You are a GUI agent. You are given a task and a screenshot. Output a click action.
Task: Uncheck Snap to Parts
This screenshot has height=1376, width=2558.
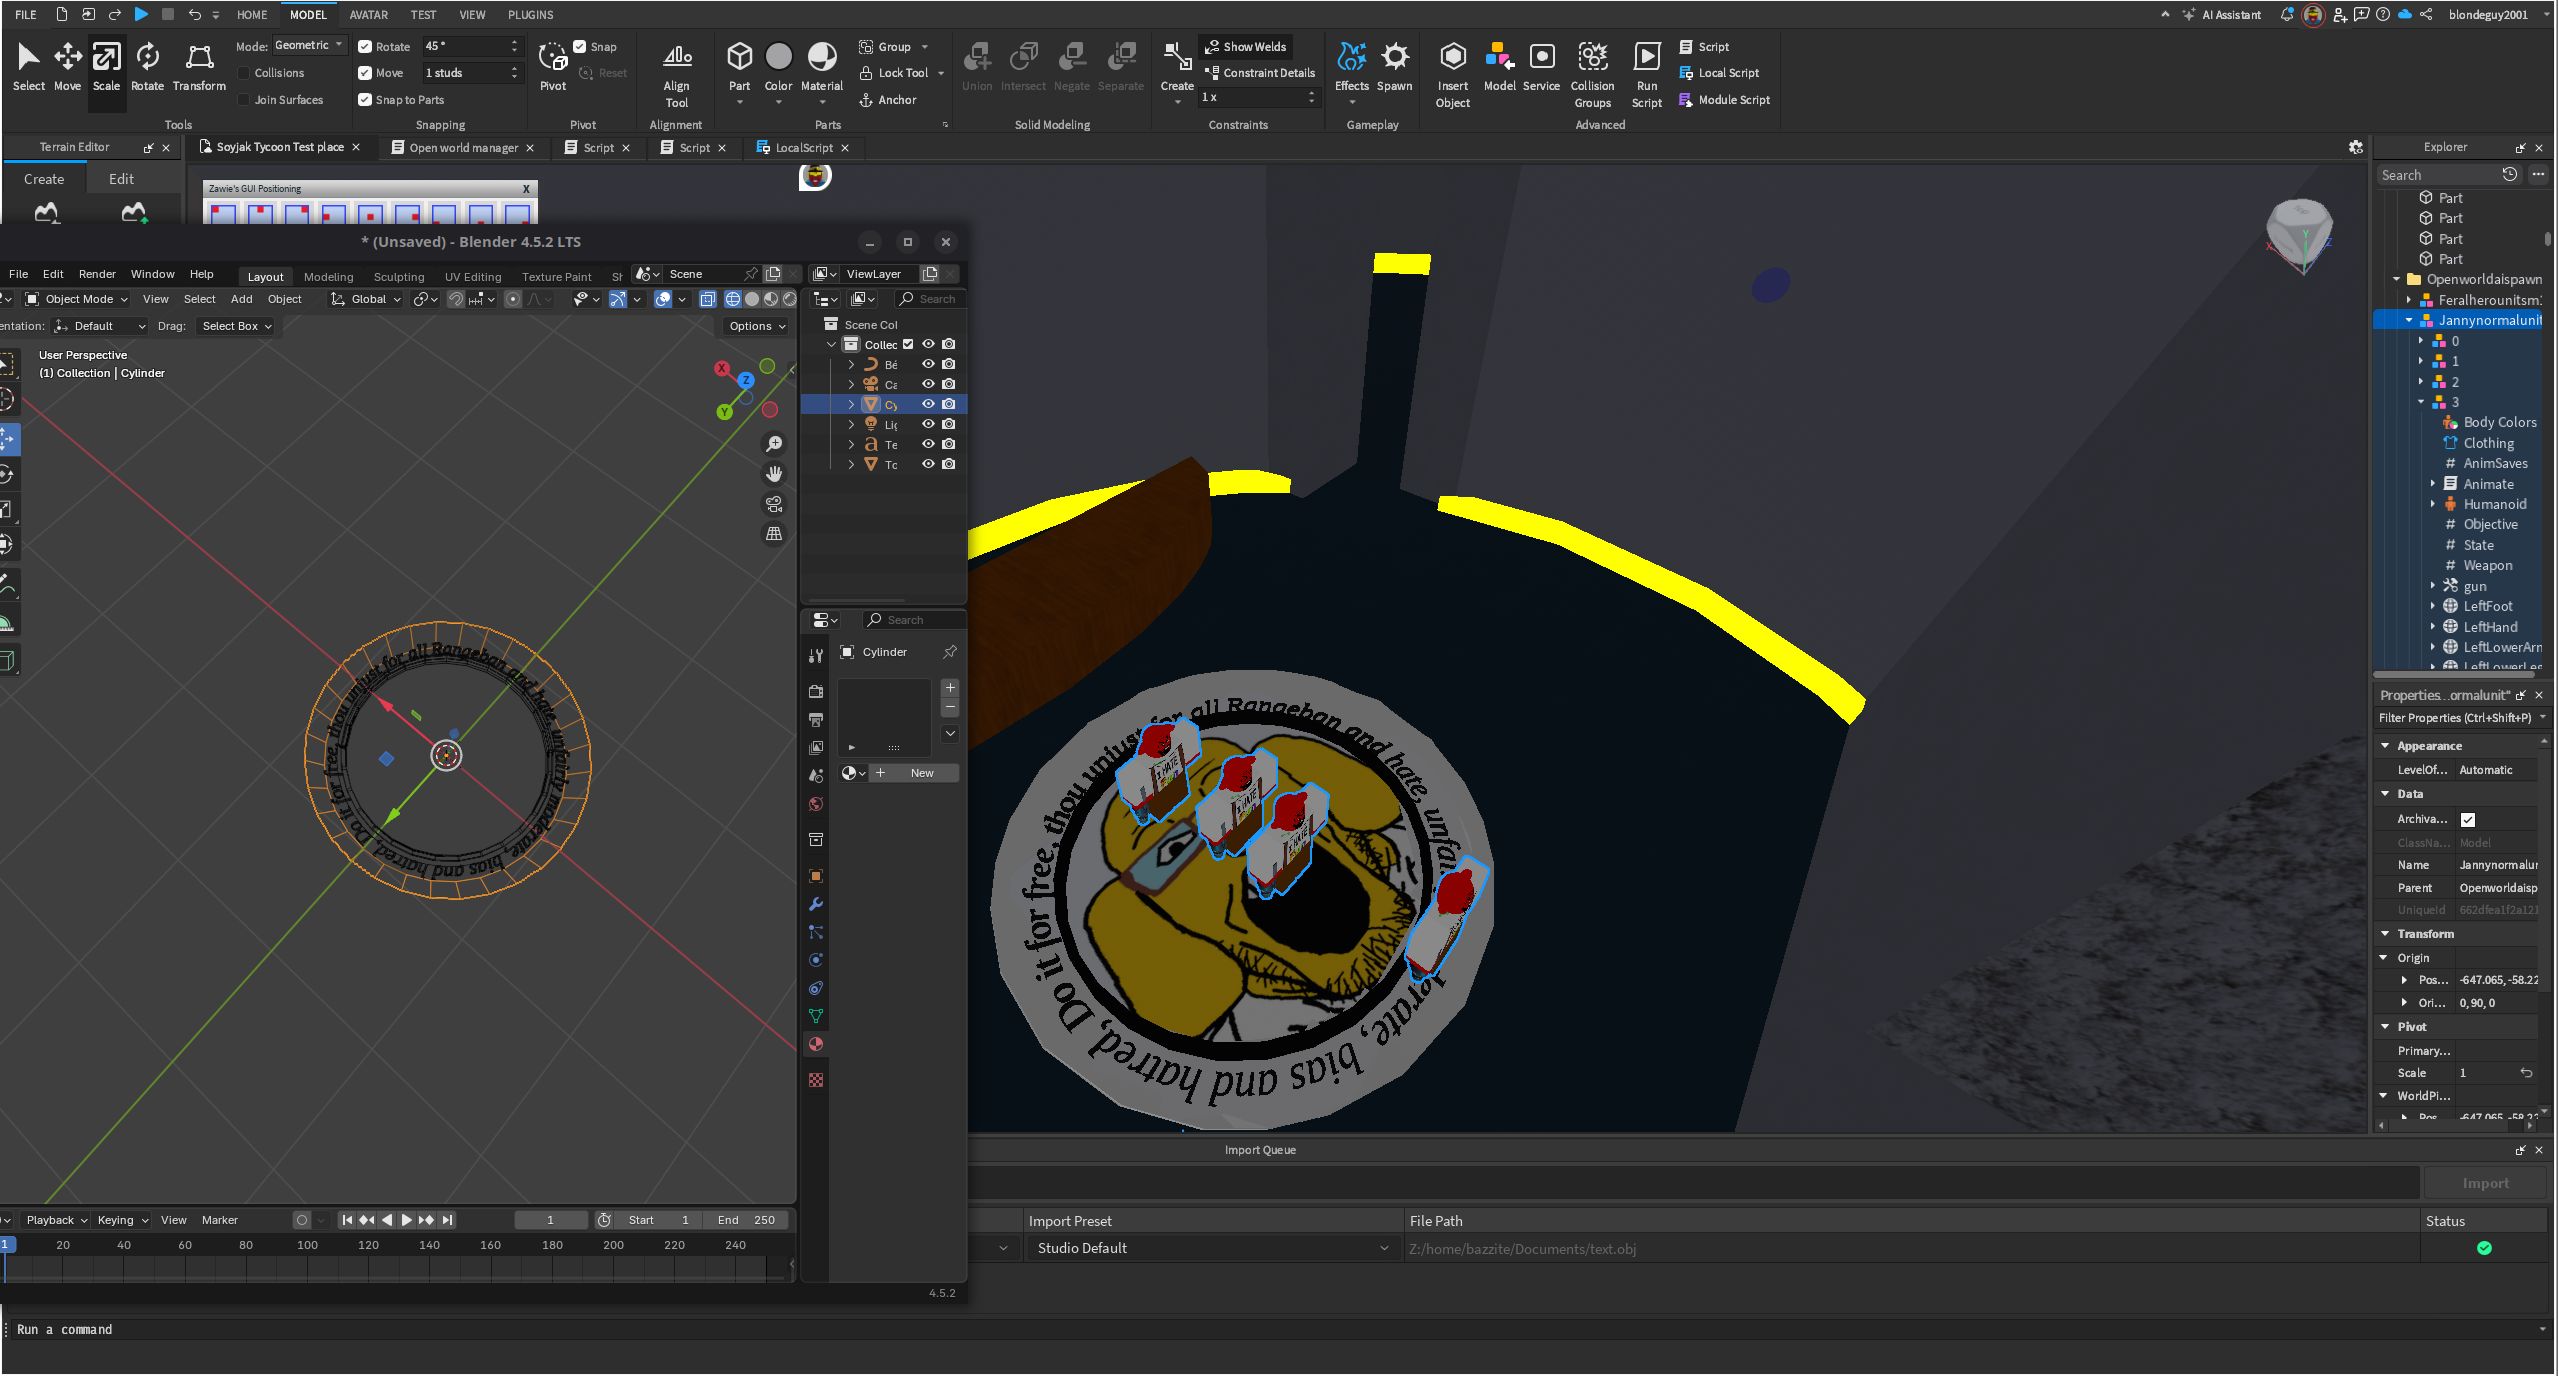tap(365, 100)
